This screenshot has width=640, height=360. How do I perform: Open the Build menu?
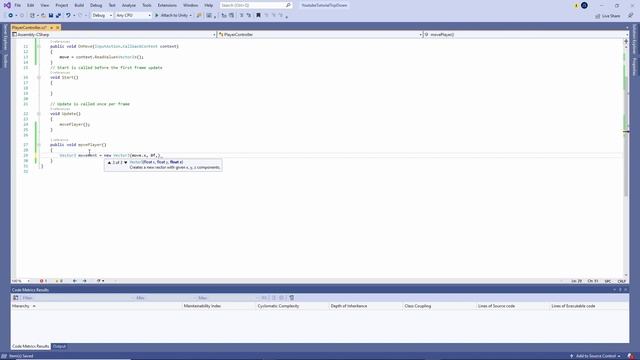point(79,5)
